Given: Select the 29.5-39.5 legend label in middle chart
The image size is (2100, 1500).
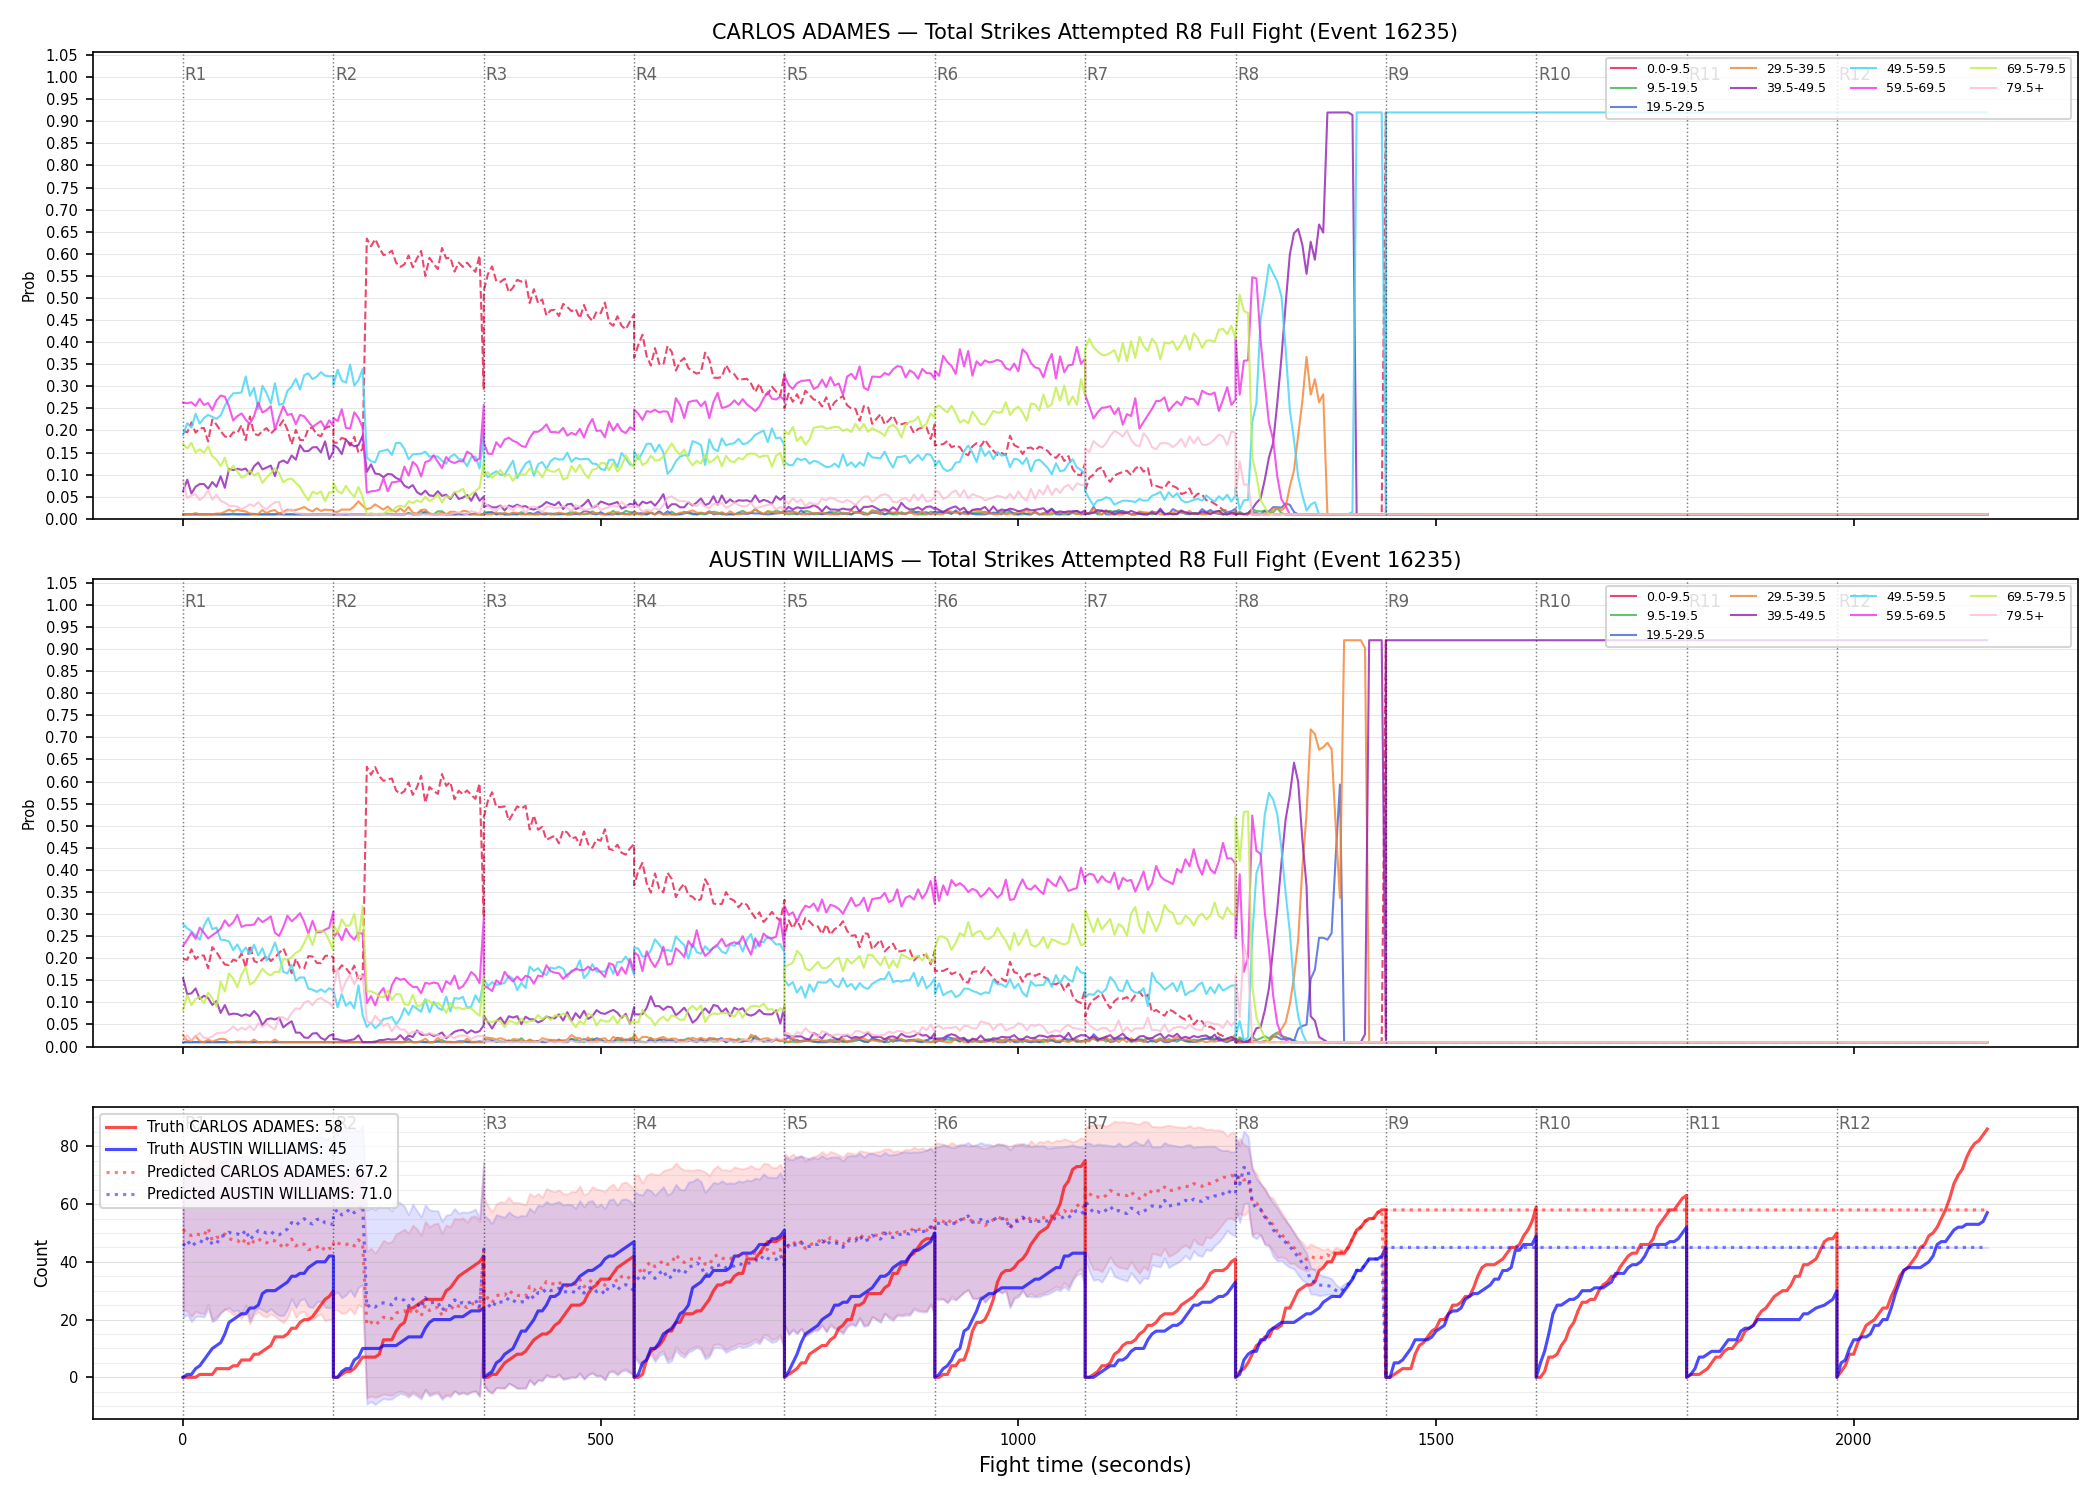Looking at the screenshot, I should [1796, 597].
